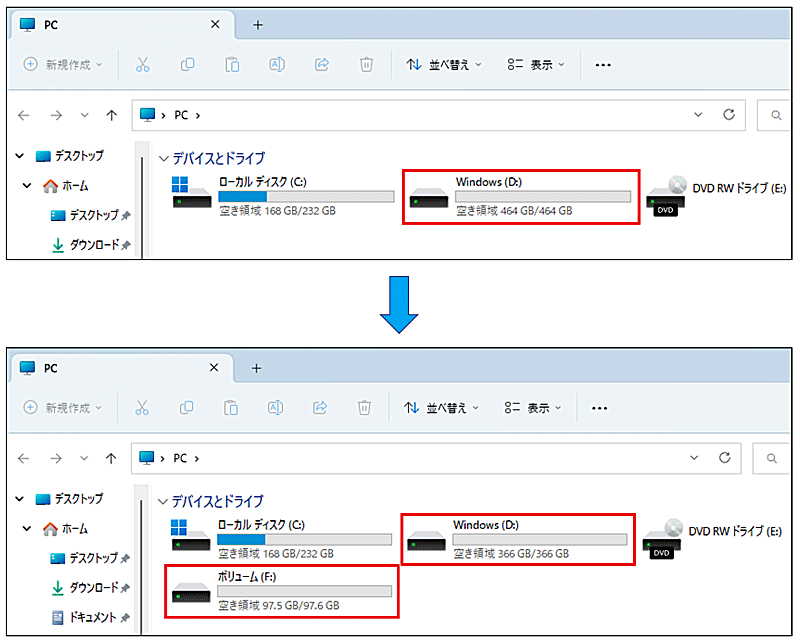800x643 pixels.
Task: Collapse デスクトップ tree node in lower window
Action: (20, 499)
